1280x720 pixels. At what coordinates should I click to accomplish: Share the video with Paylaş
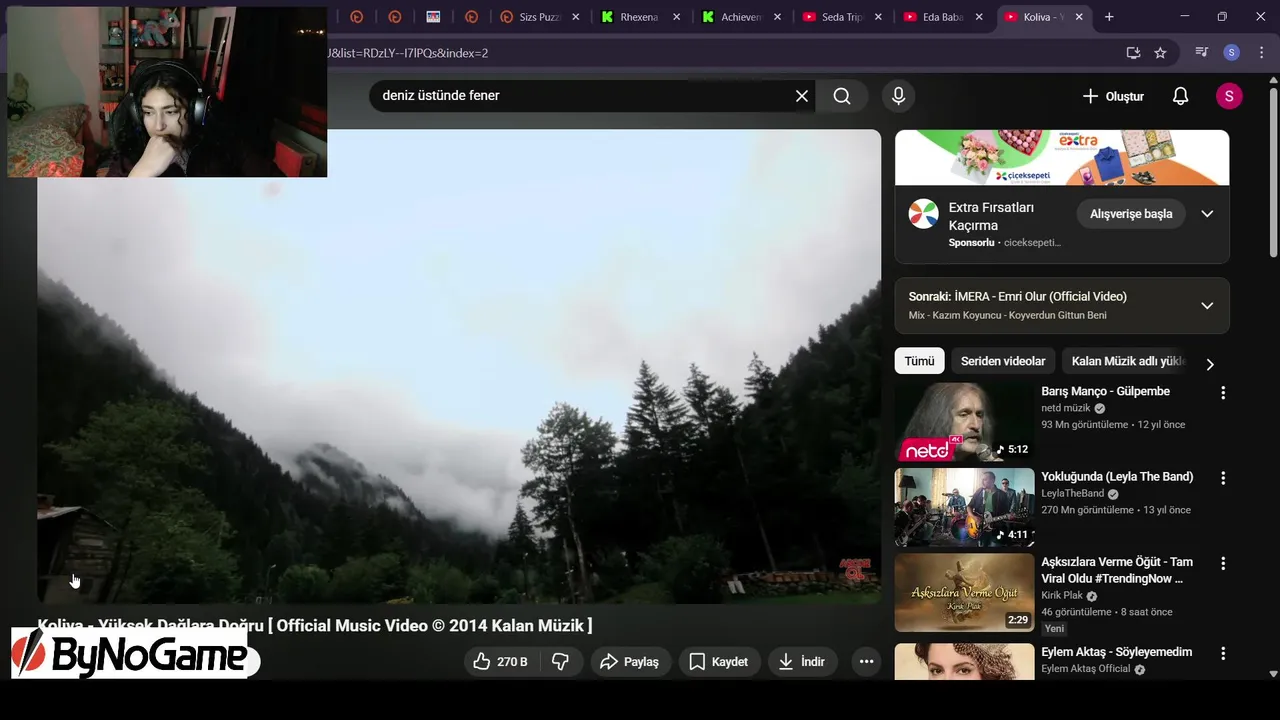coord(629,661)
